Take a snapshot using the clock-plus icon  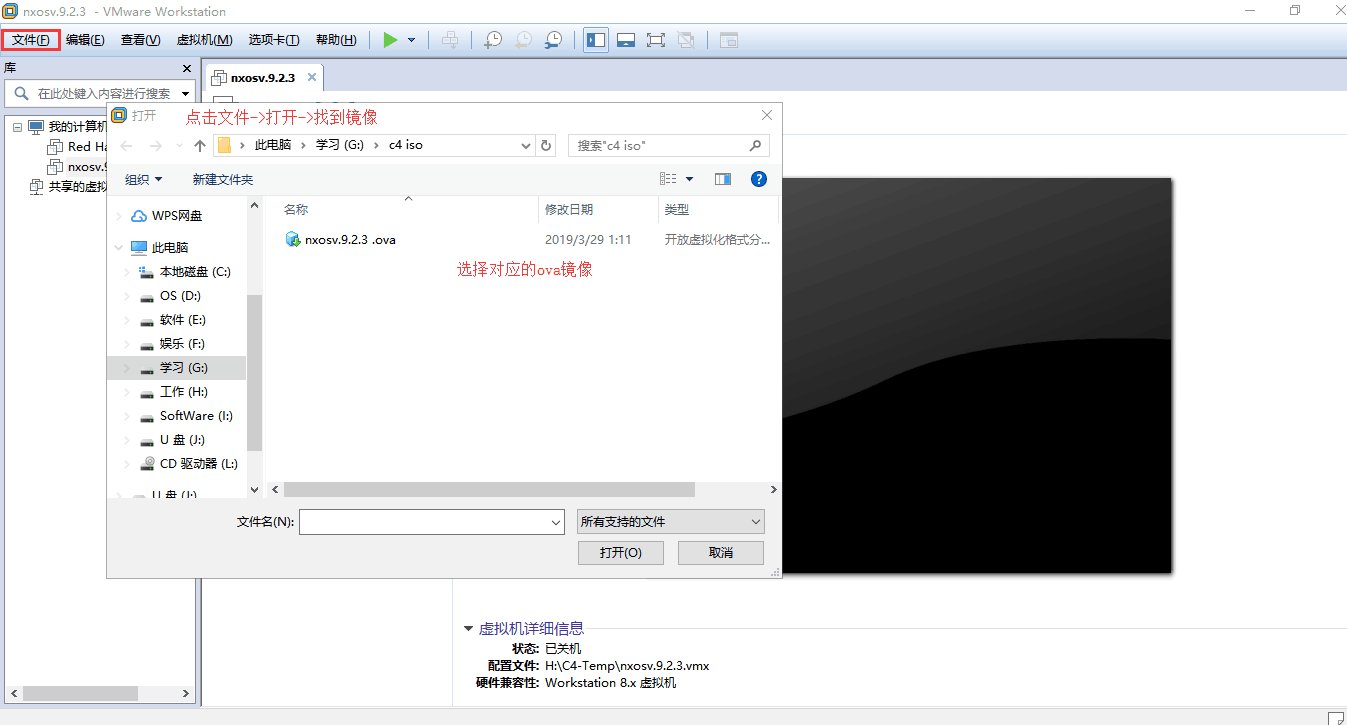(x=493, y=40)
